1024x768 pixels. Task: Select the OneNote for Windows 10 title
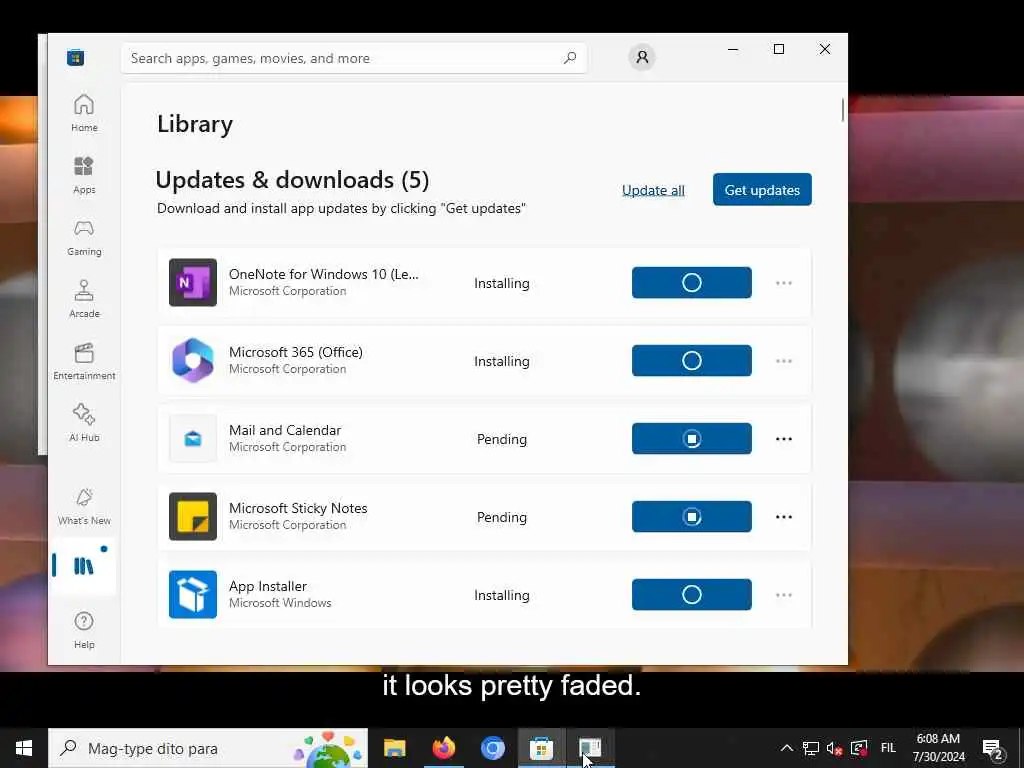[324, 274]
